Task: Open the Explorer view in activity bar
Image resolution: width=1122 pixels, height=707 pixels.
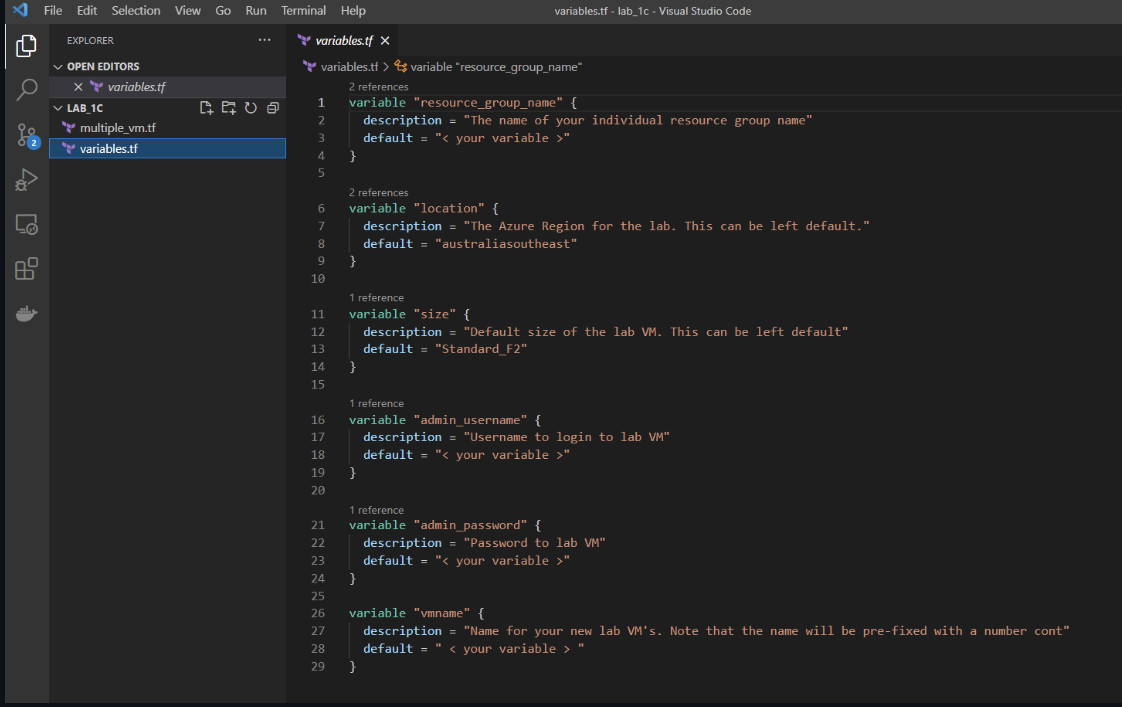Action: click(26, 46)
